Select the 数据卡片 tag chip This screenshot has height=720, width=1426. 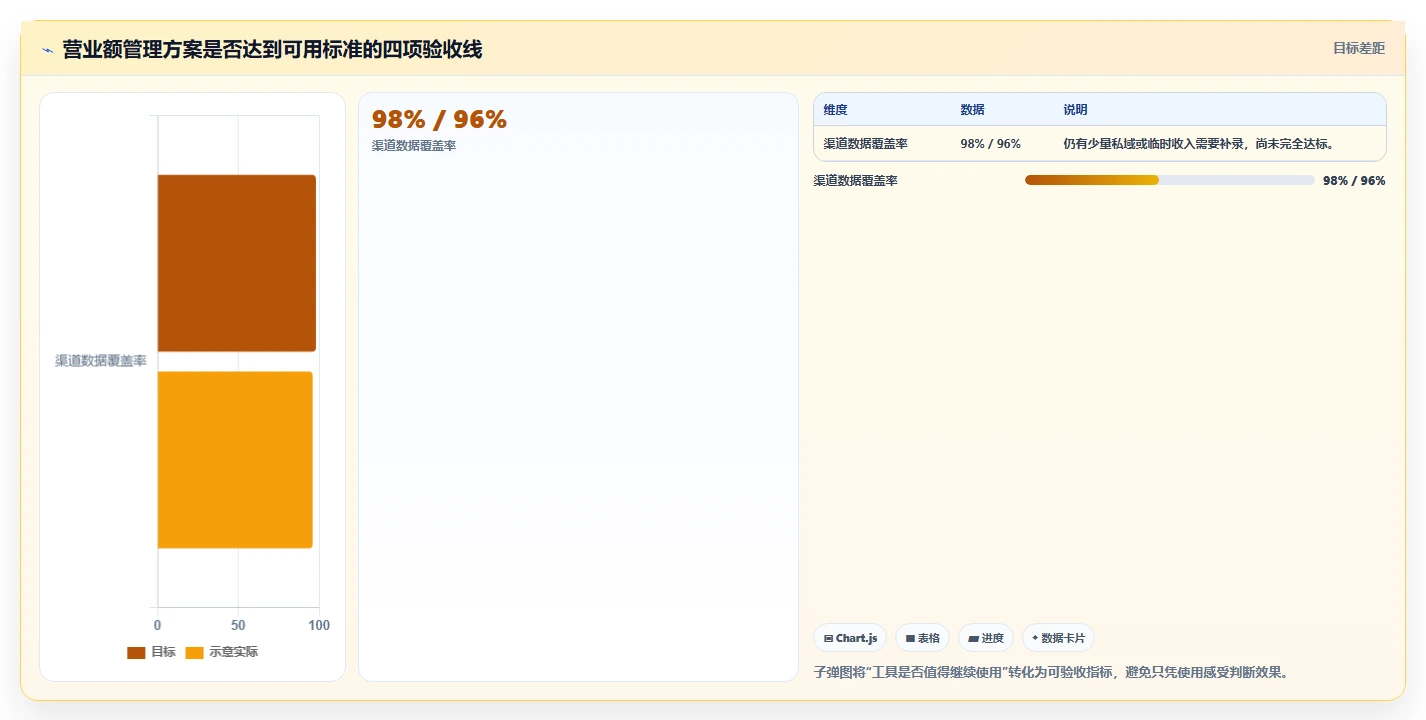[x=1058, y=638]
